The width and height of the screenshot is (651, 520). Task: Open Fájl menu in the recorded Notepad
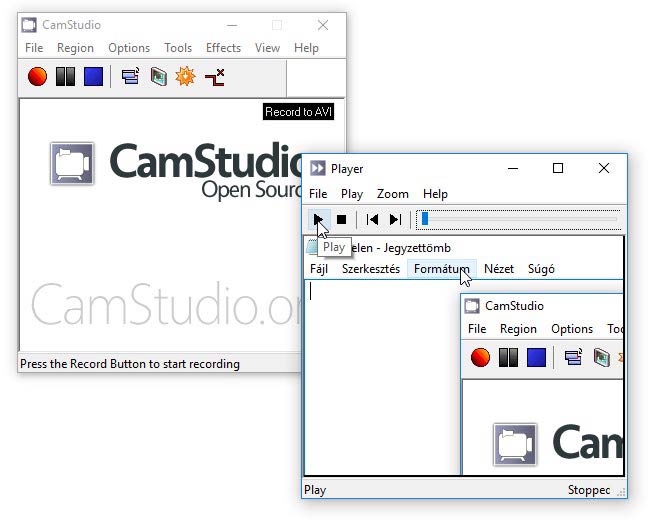click(x=319, y=269)
